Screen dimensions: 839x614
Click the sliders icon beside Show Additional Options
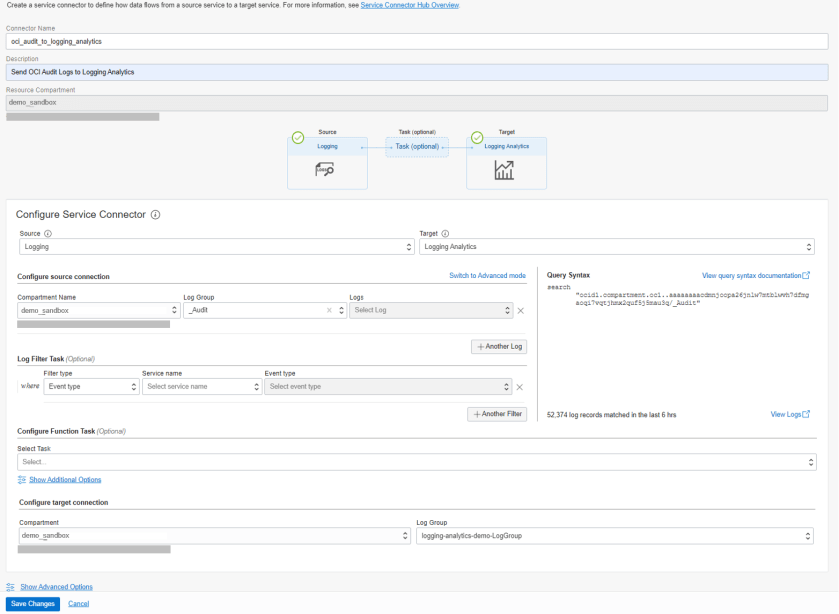[22, 479]
